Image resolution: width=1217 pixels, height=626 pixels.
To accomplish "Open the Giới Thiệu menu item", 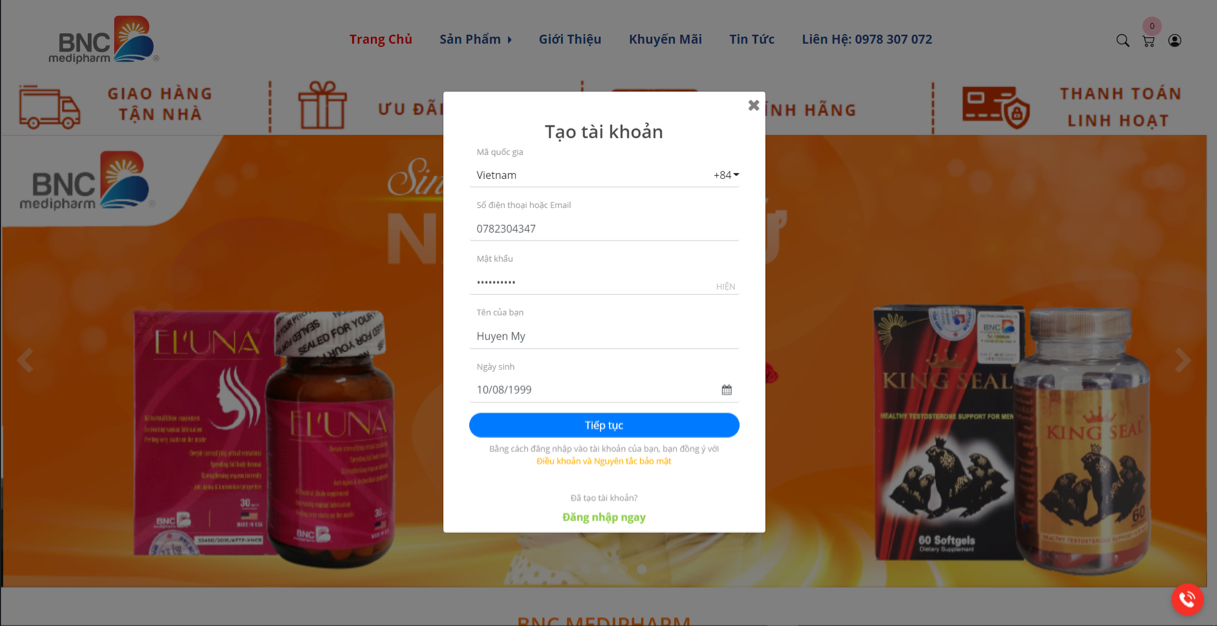I will click(x=570, y=39).
